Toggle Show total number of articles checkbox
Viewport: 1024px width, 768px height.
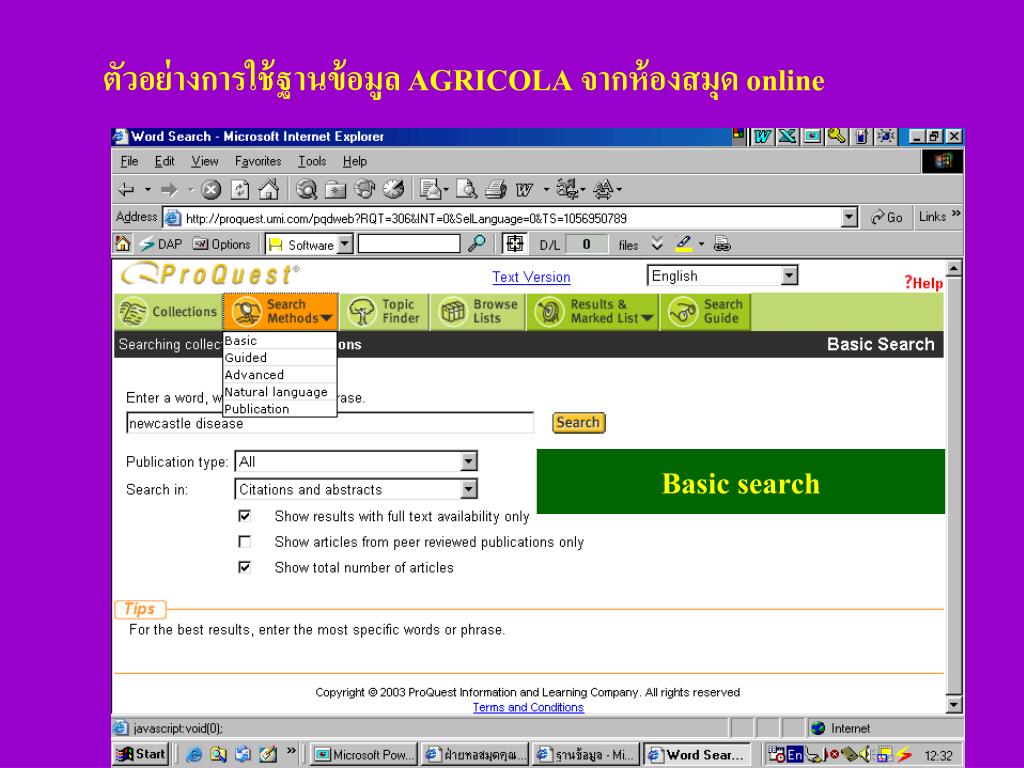coord(245,567)
